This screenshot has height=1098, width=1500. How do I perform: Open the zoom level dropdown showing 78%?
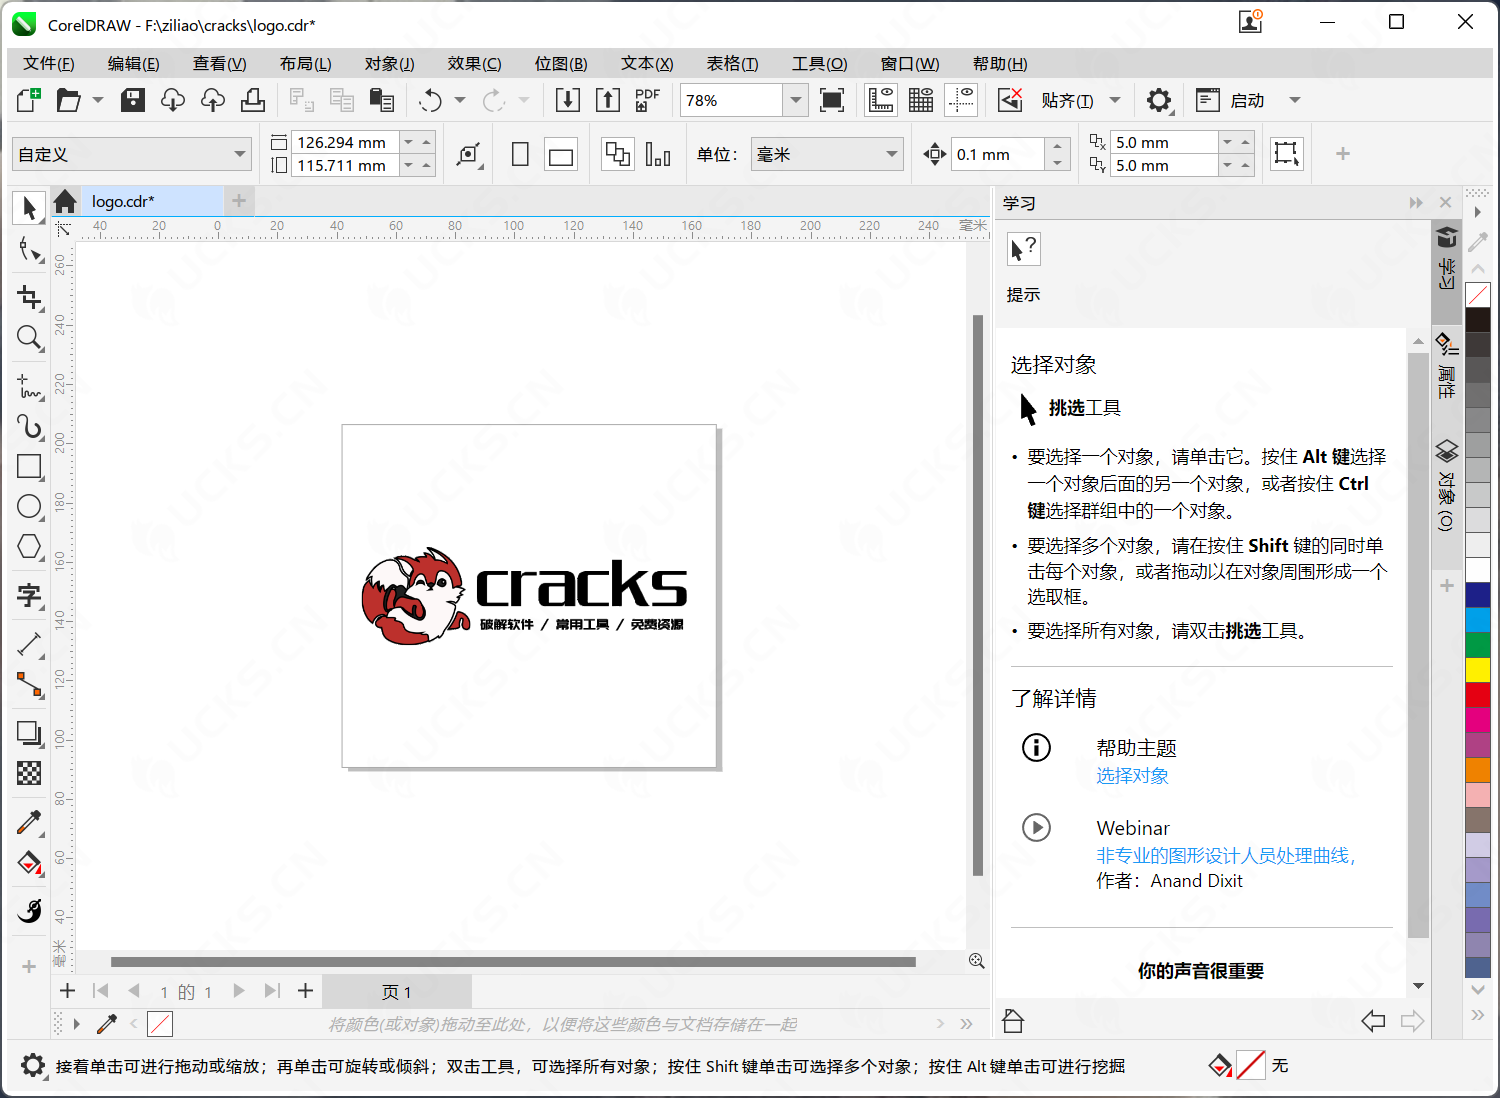pos(794,100)
